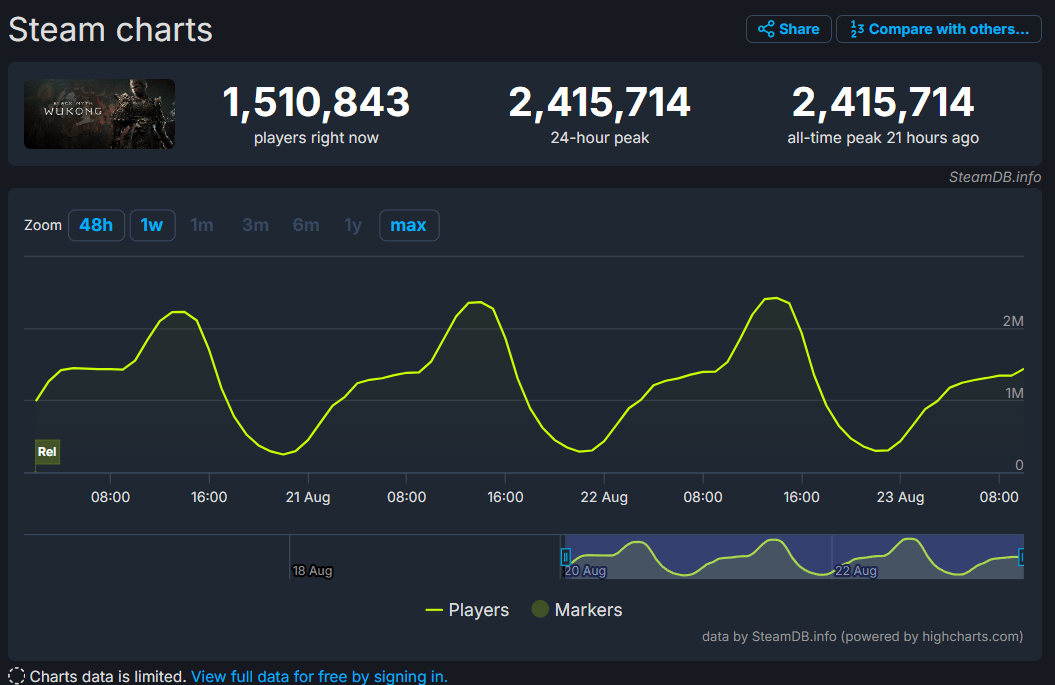Select the max zoom range
The width and height of the screenshot is (1055, 685).
pyautogui.click(x=409, y=225)
